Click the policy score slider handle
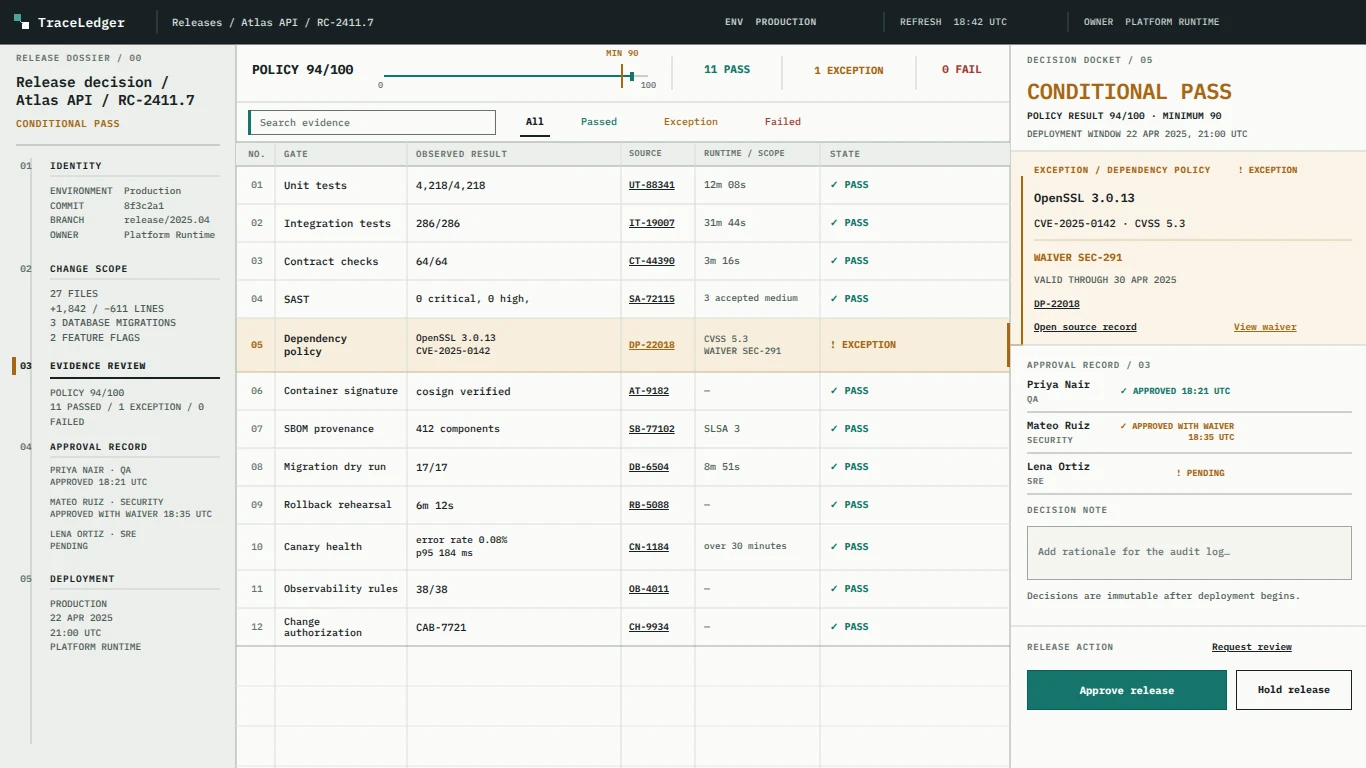Screen dimensions: 1366x768 631,76
